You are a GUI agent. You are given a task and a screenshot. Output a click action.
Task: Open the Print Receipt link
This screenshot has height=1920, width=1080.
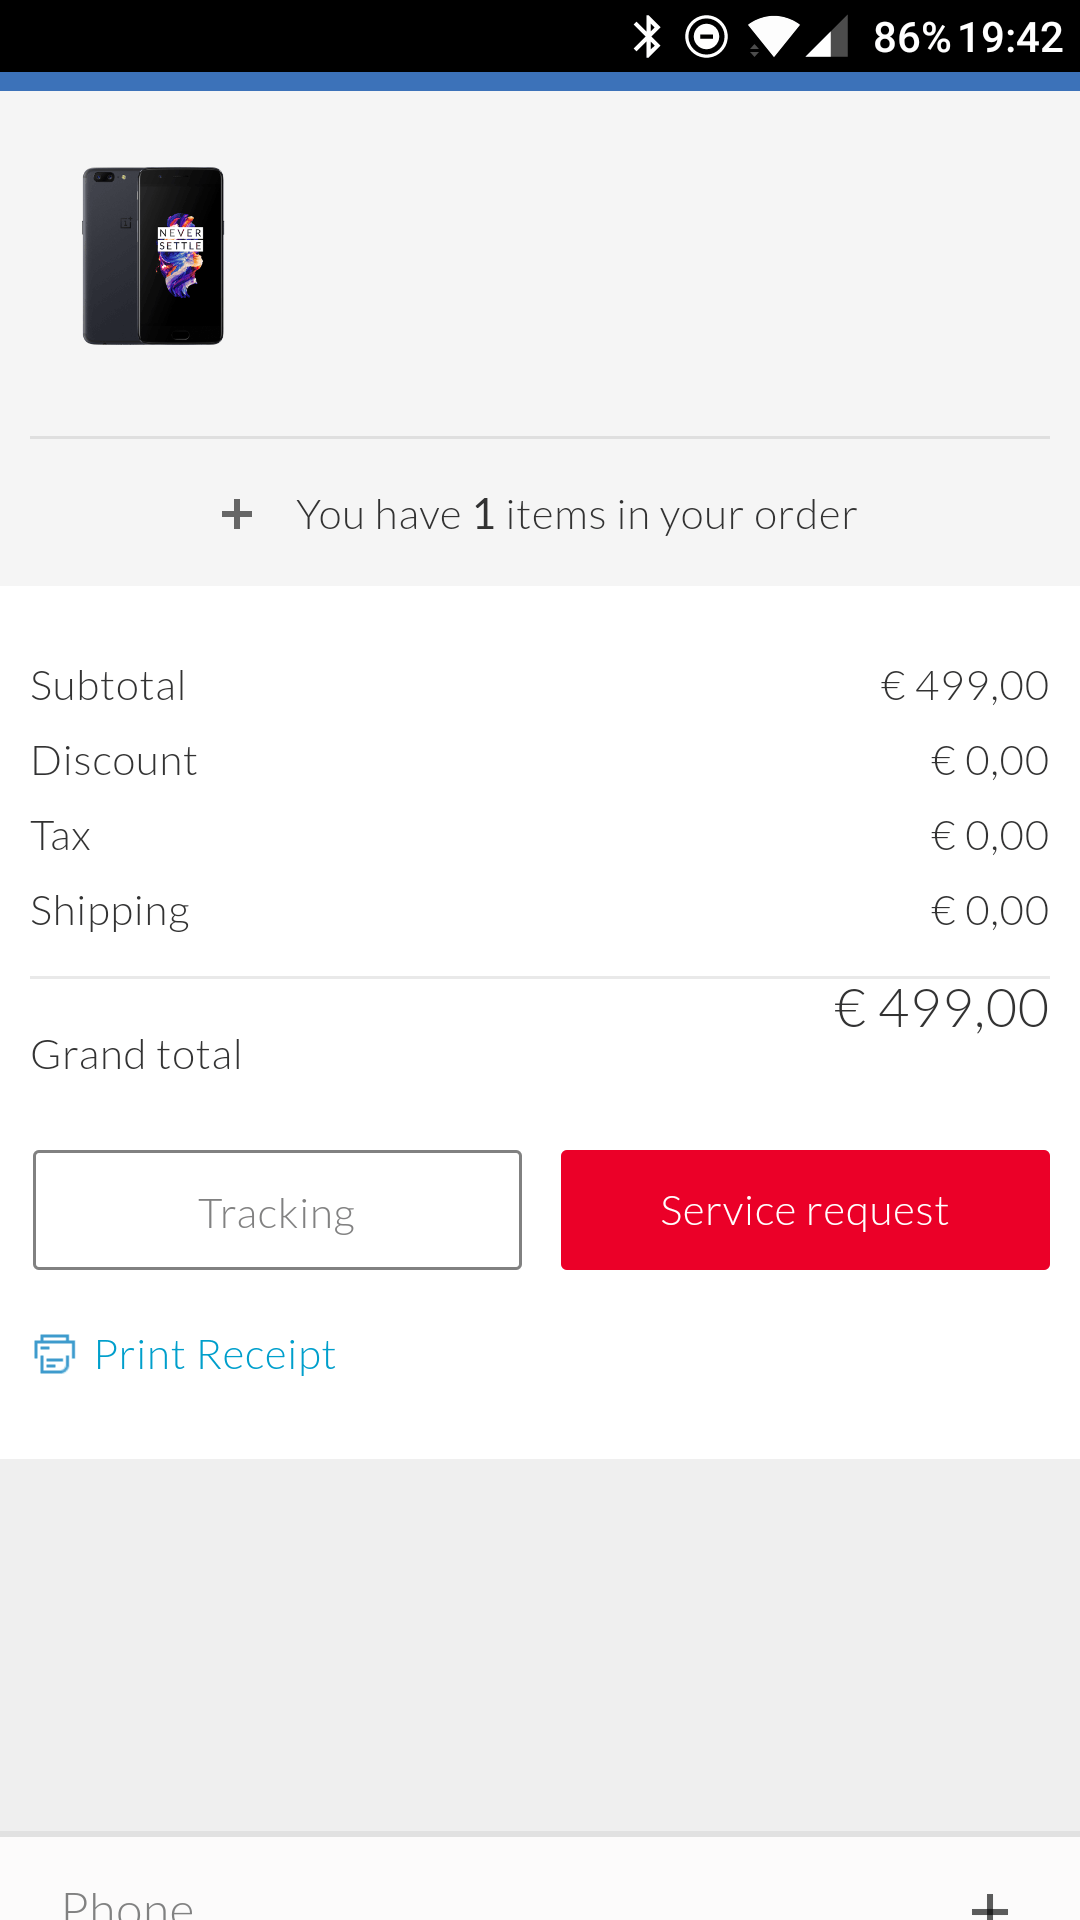pos(215,1355)
